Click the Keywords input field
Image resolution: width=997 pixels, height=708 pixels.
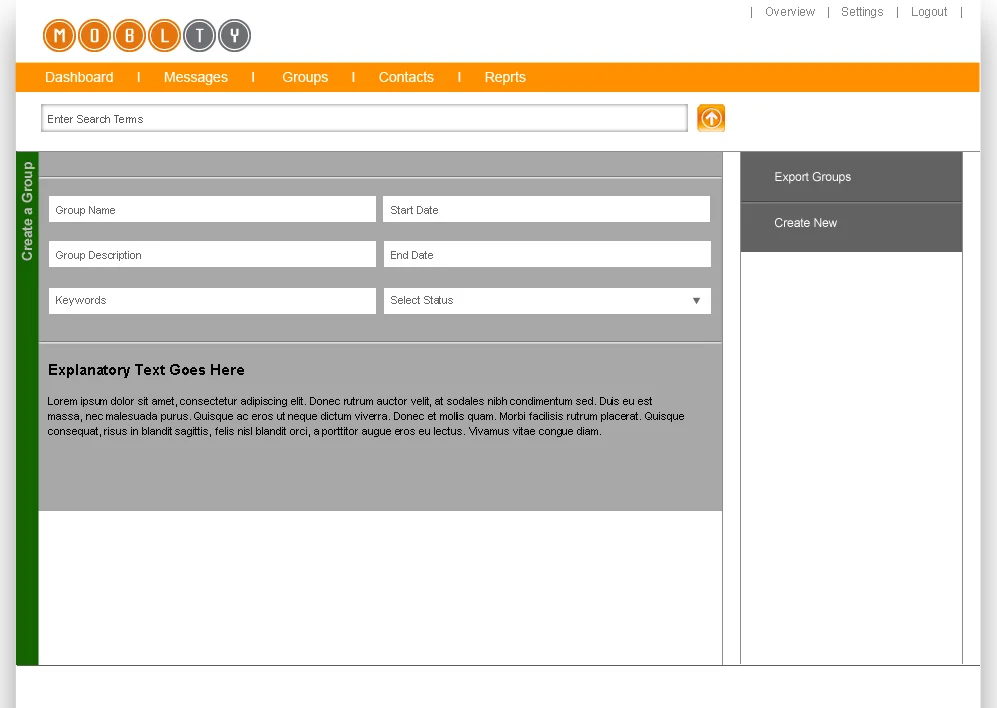pyautogui.click(x=212, y=301)
